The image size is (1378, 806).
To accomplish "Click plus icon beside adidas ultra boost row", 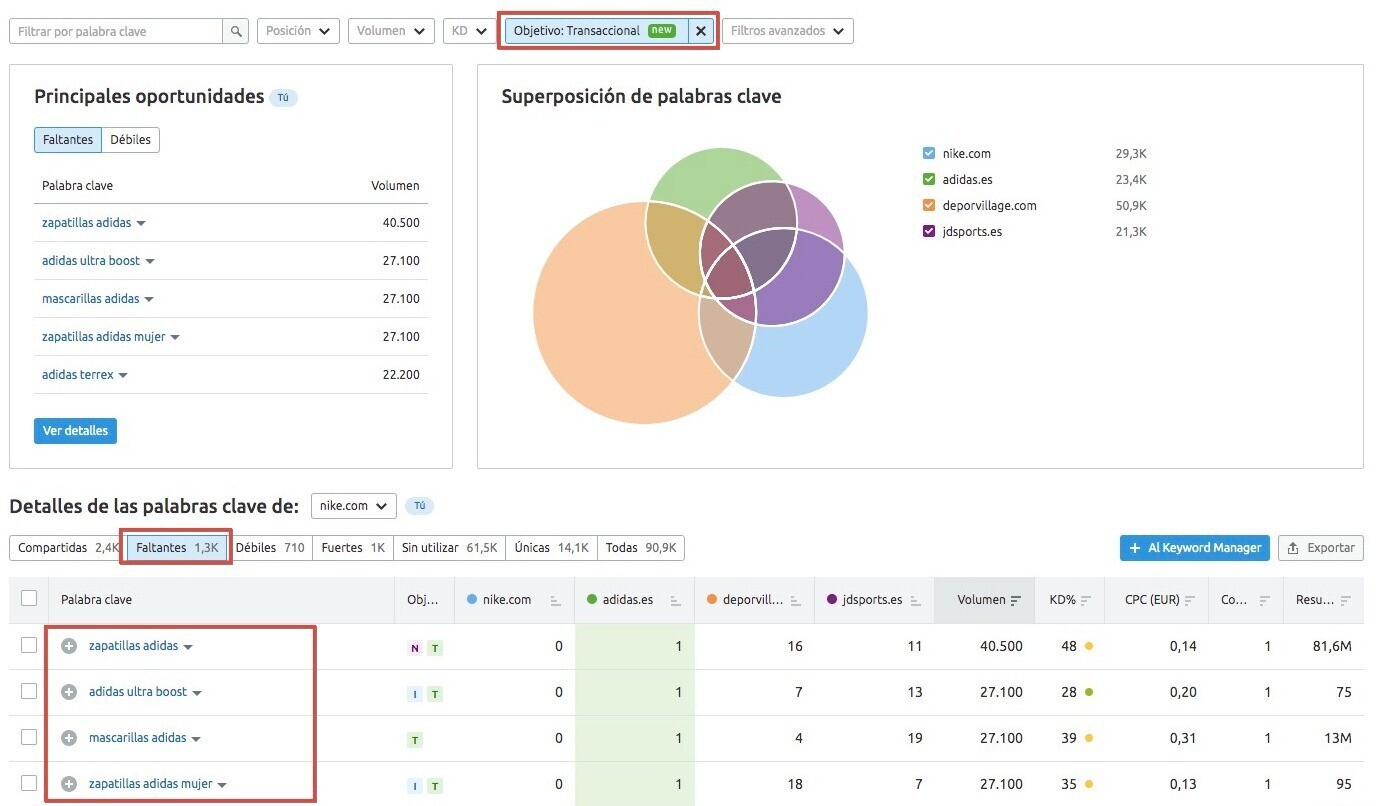I will pyautogui.click(x=69, y=692).
